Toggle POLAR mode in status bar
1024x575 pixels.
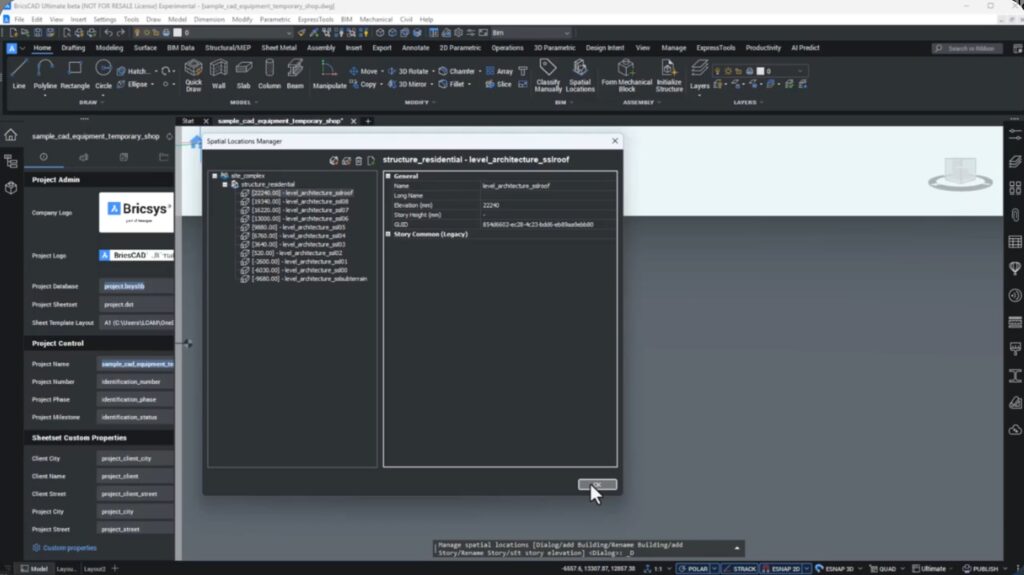click(693, 568)
